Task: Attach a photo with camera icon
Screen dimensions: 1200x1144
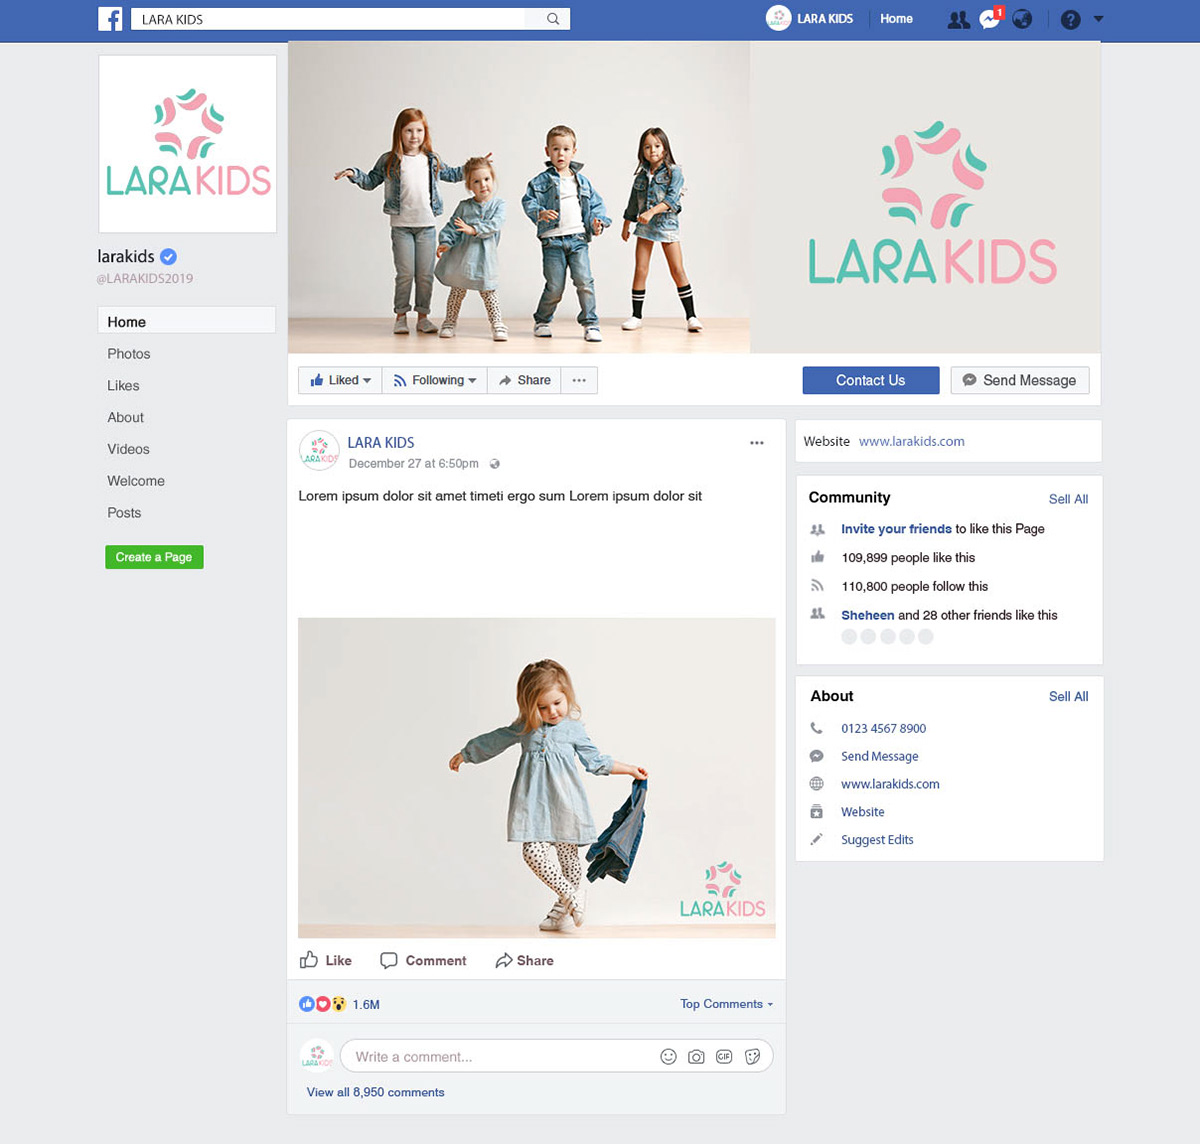Action: click(x=696, y=1056)
